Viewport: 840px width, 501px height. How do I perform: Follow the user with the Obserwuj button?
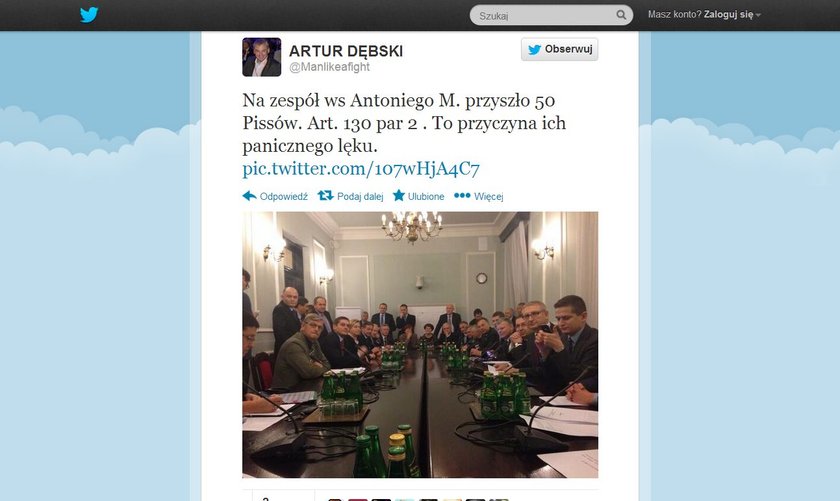tap(559, 49)
